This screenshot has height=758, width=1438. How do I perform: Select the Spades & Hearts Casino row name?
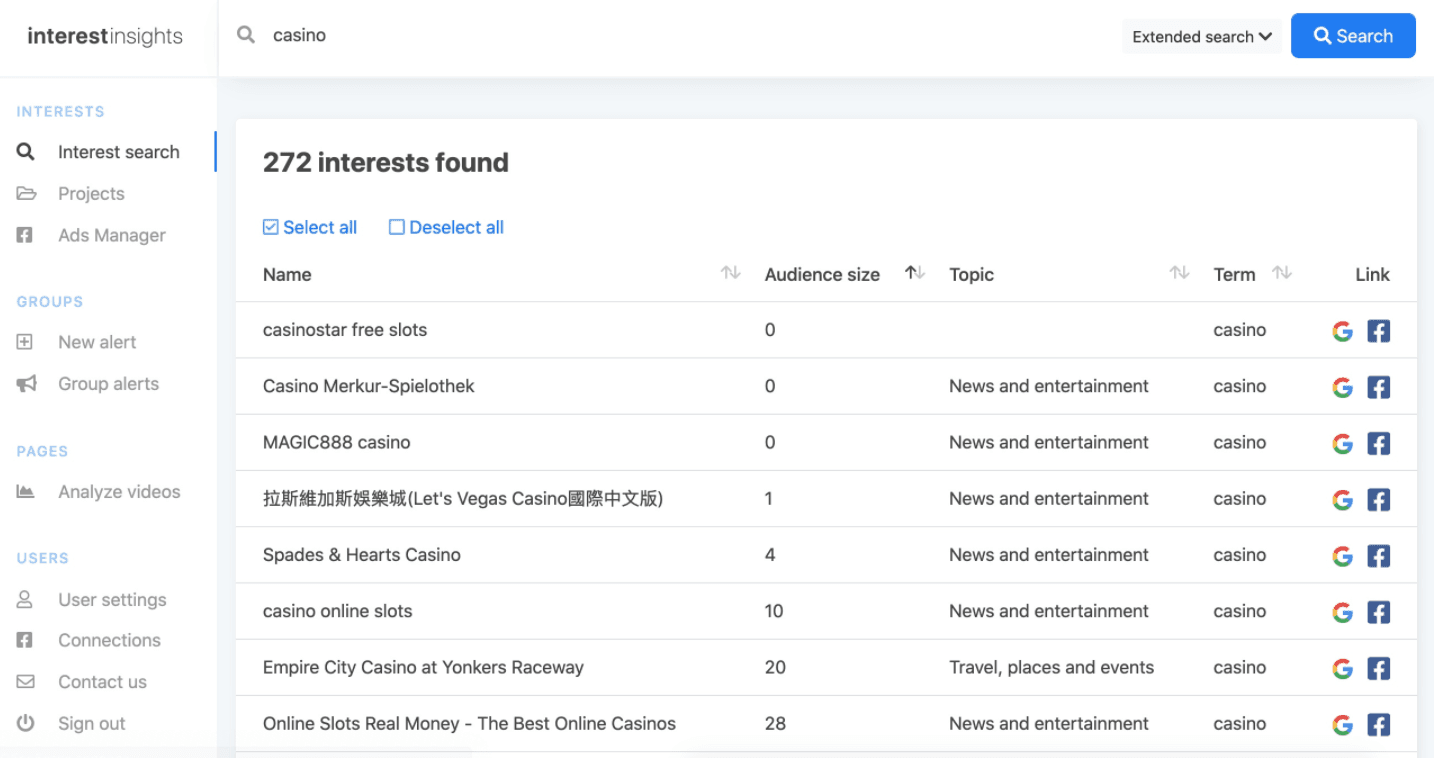coord(362,555)
